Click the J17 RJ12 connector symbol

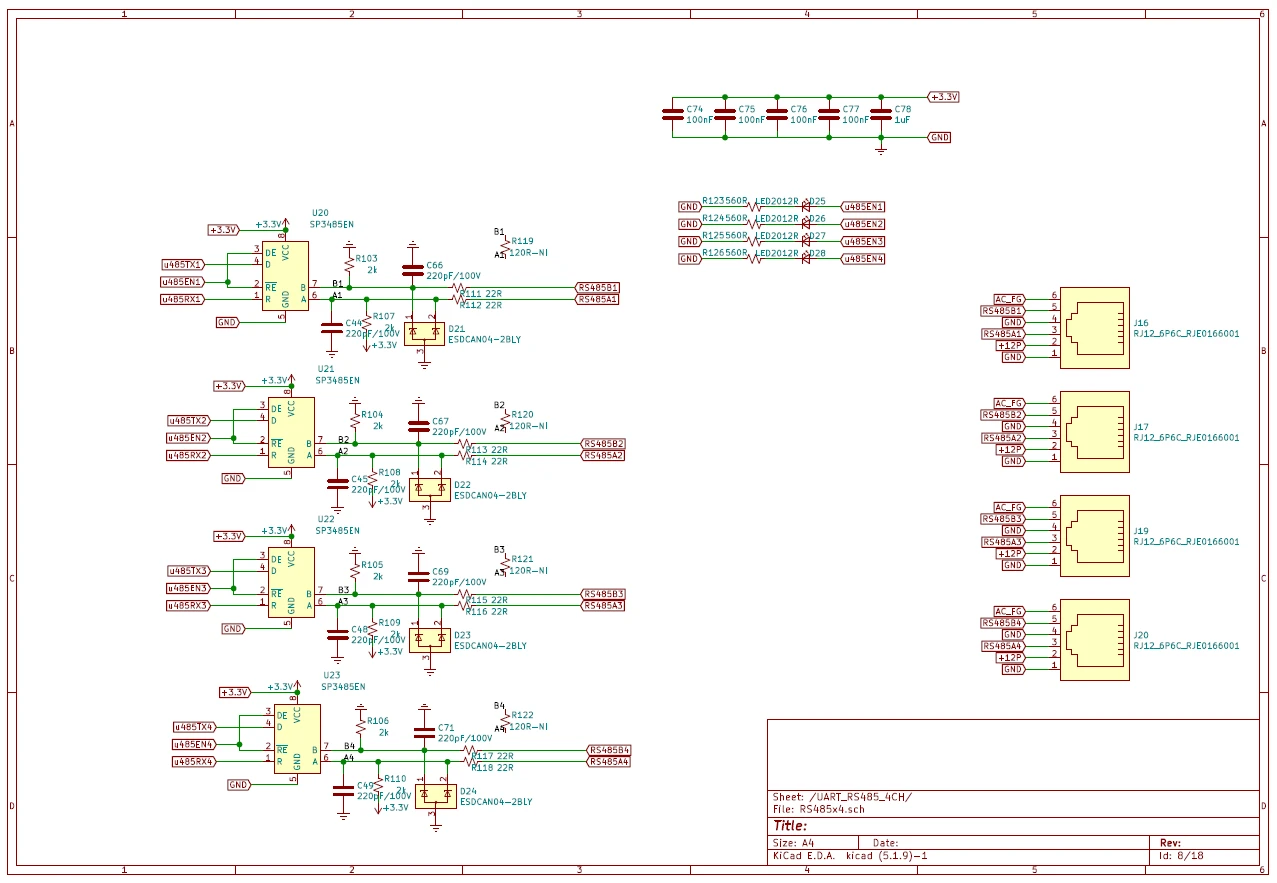tap(1095, 432)
